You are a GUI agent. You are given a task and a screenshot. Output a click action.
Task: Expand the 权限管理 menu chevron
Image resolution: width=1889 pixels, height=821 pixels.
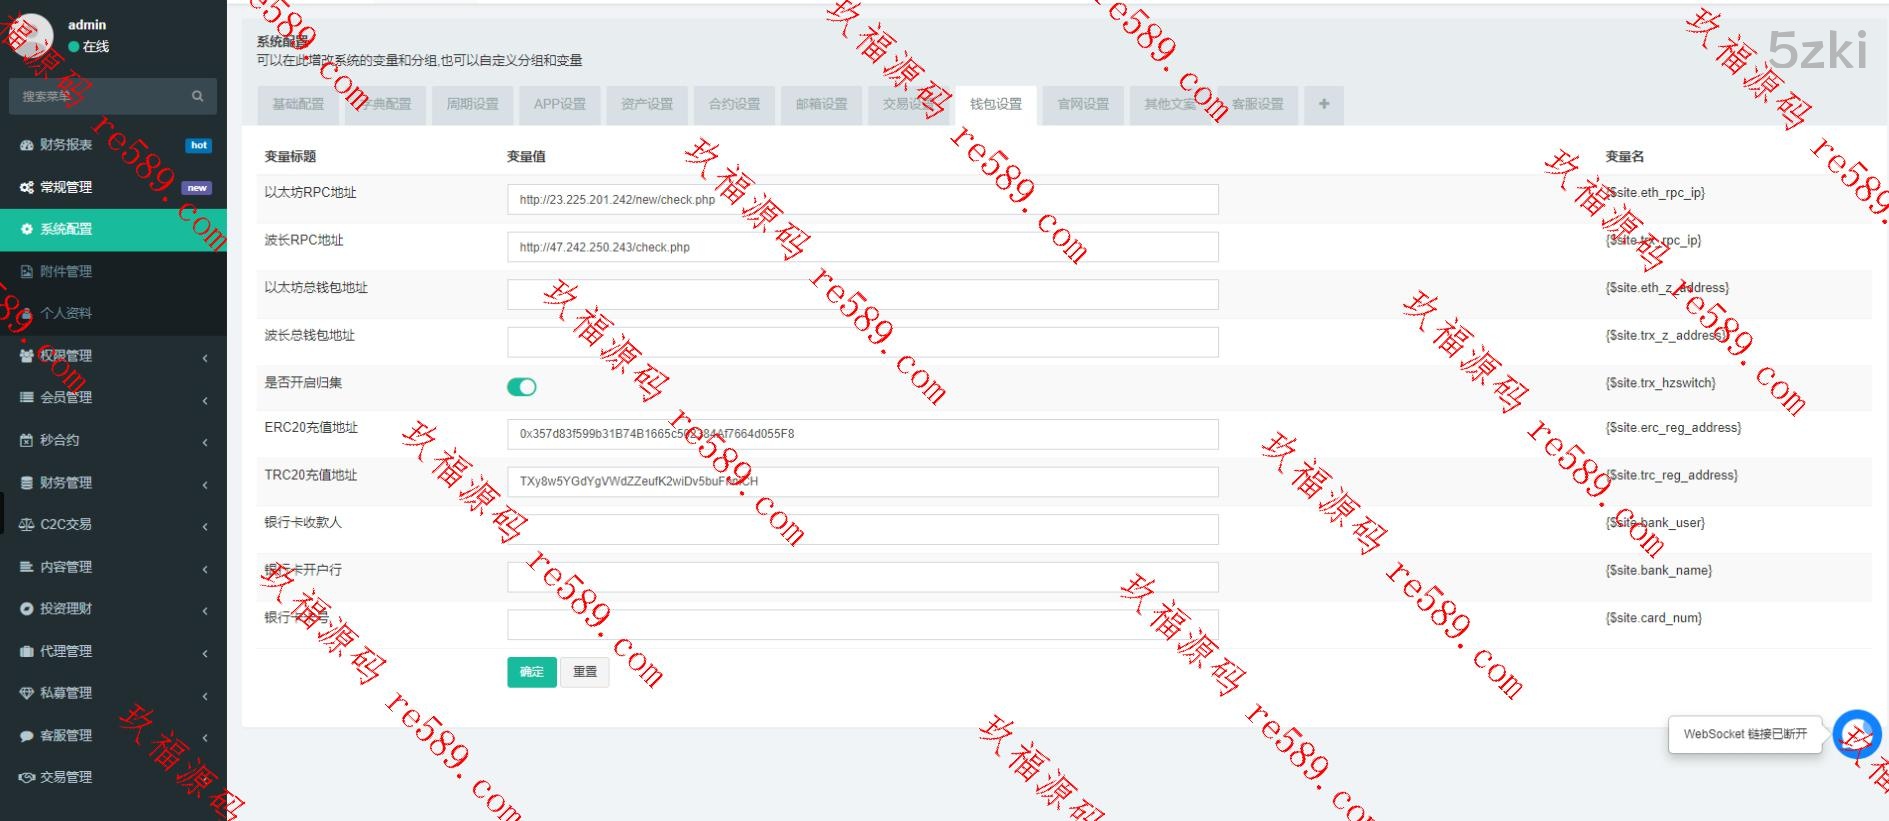click(x=205, y=357)
